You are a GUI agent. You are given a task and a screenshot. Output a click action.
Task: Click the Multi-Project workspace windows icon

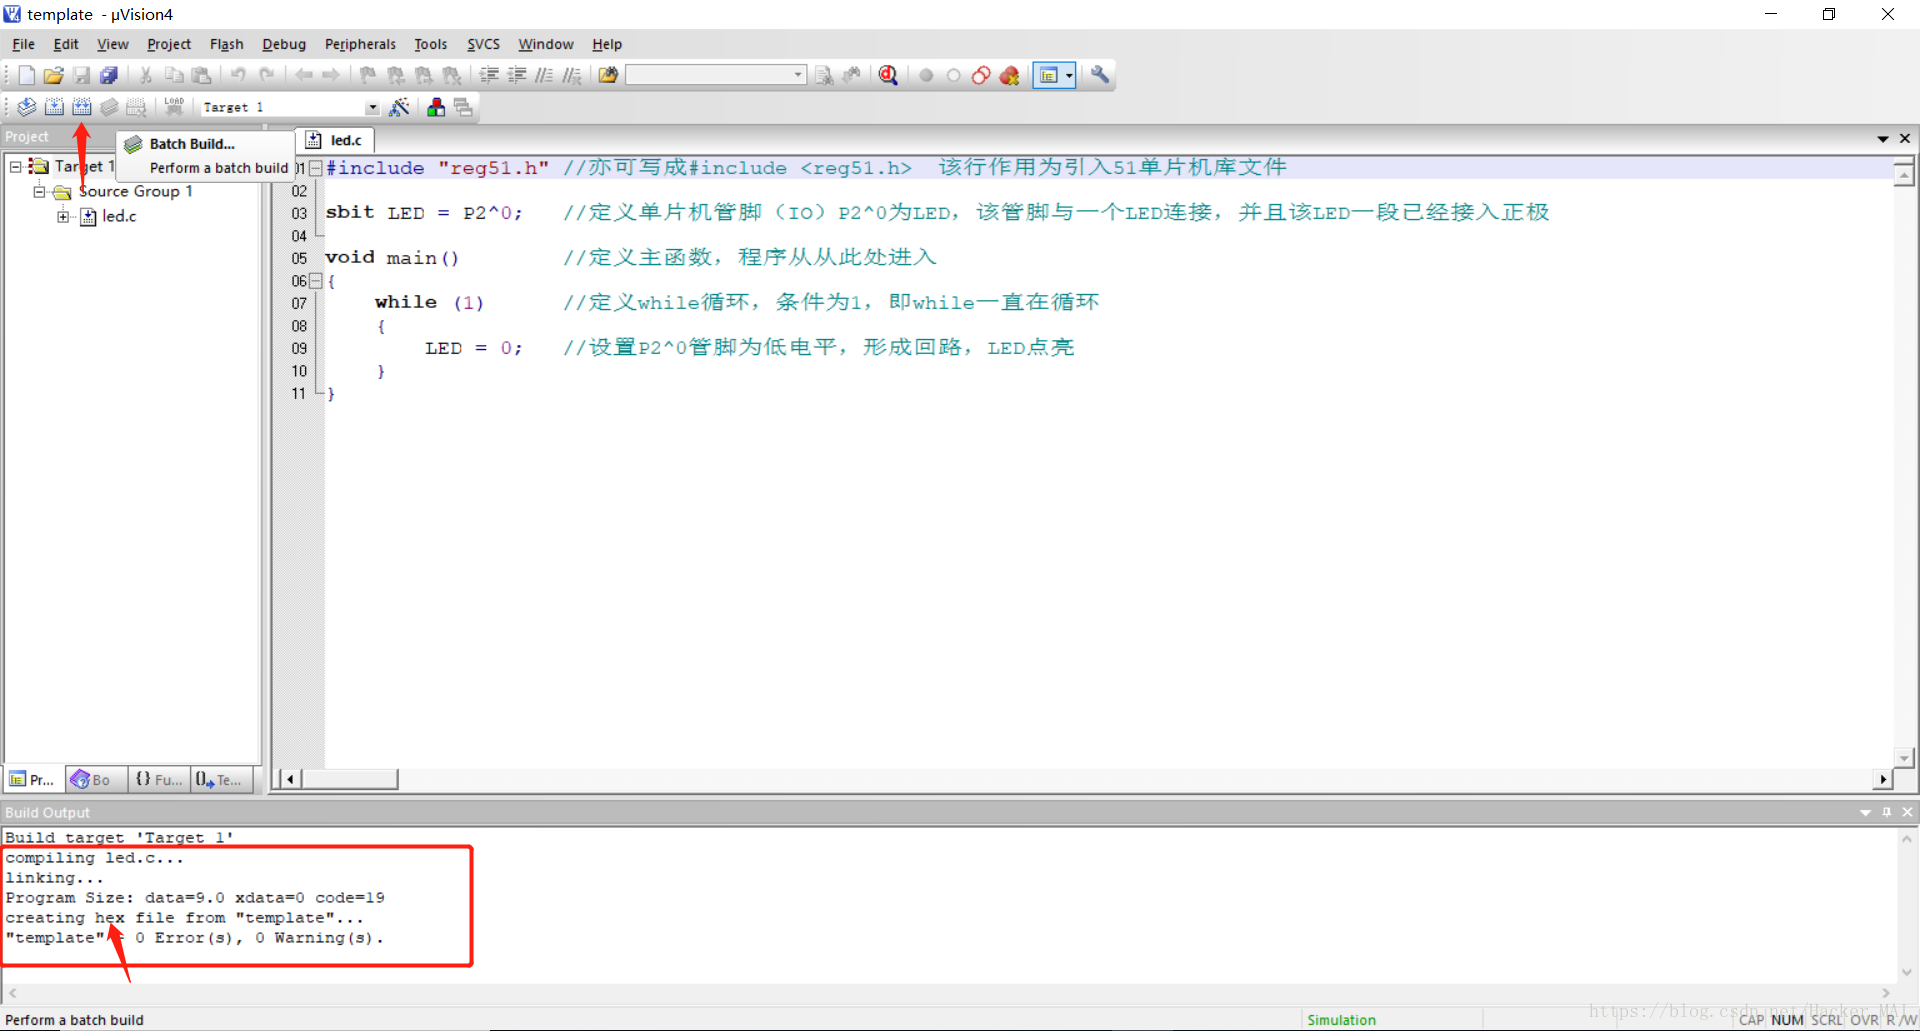click(x=463, y=107)
